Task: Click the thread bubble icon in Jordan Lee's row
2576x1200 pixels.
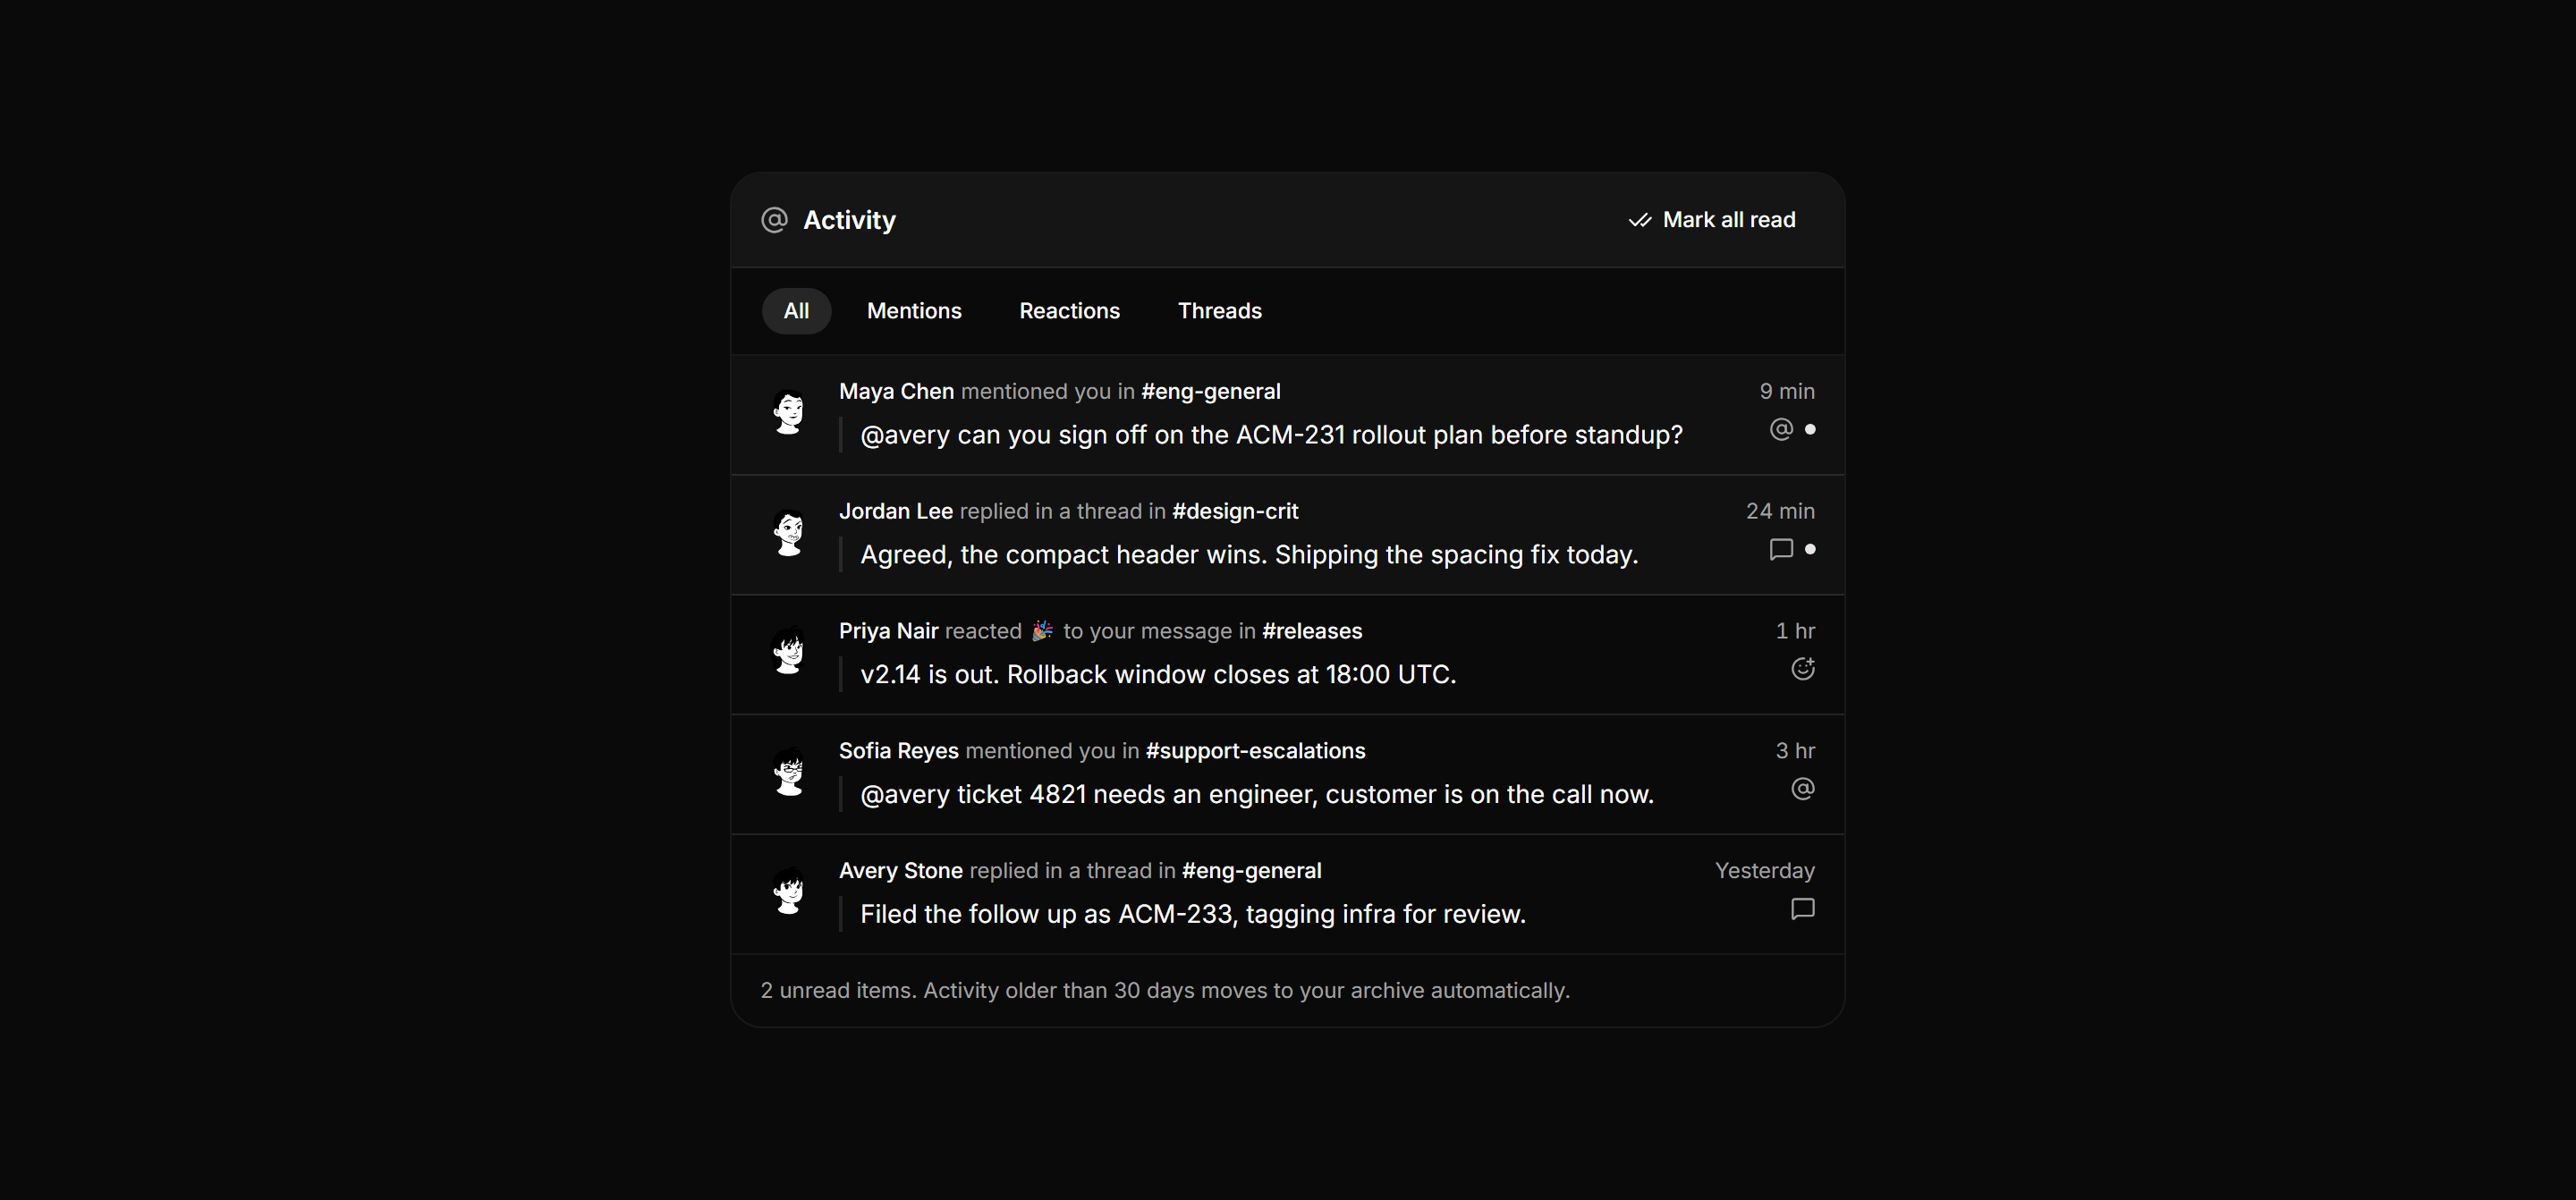Action: coord(1781,549)
